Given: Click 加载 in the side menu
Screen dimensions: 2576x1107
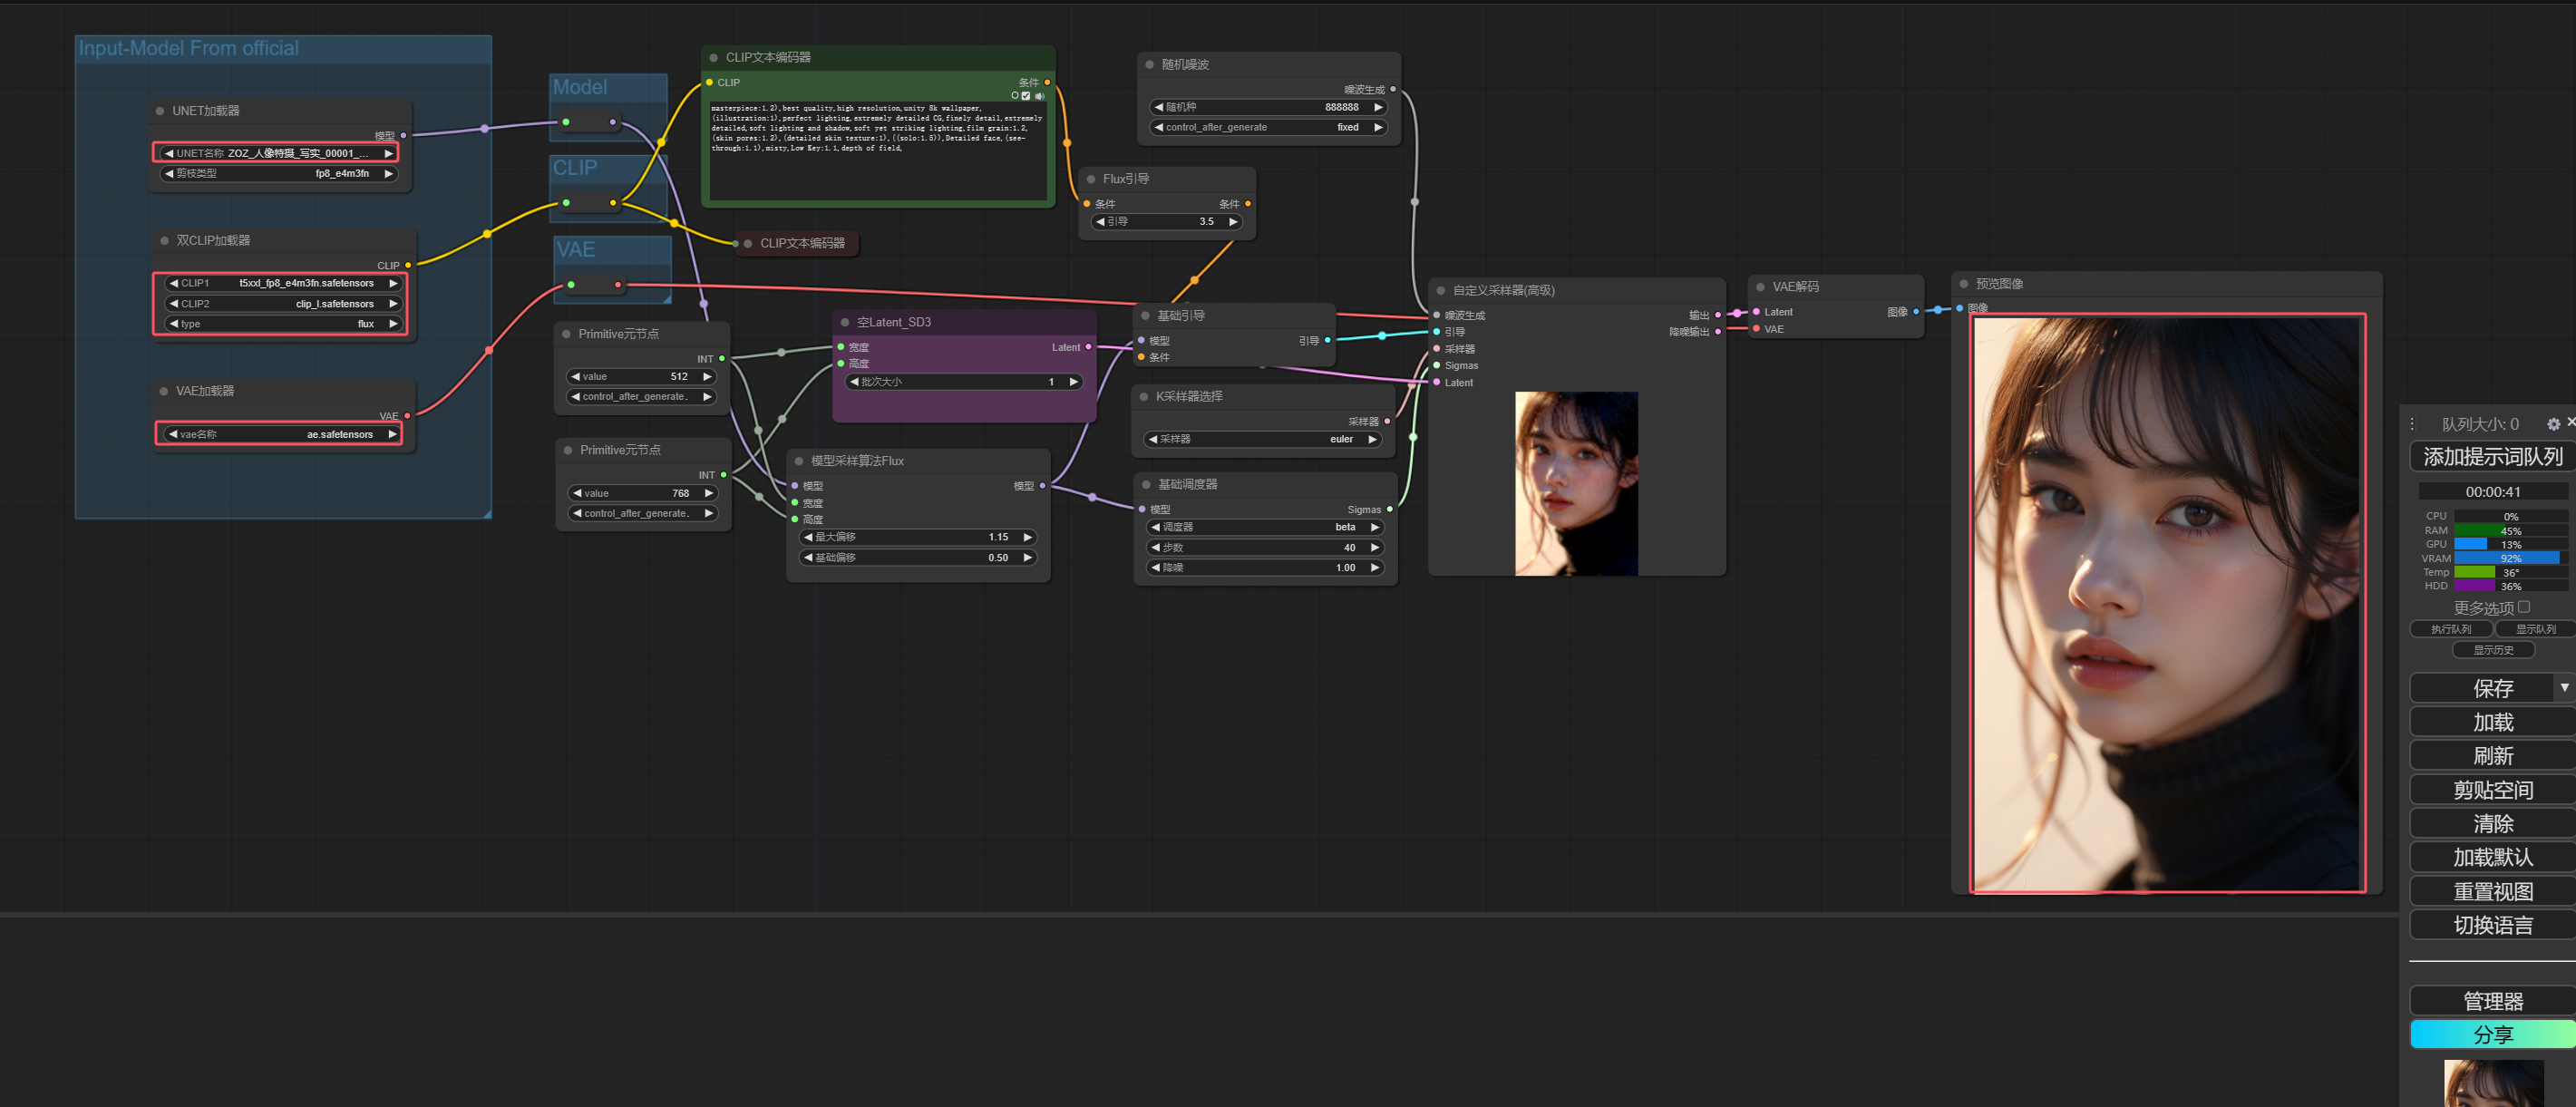Looking at the screenshot, I should (2493, 722).
